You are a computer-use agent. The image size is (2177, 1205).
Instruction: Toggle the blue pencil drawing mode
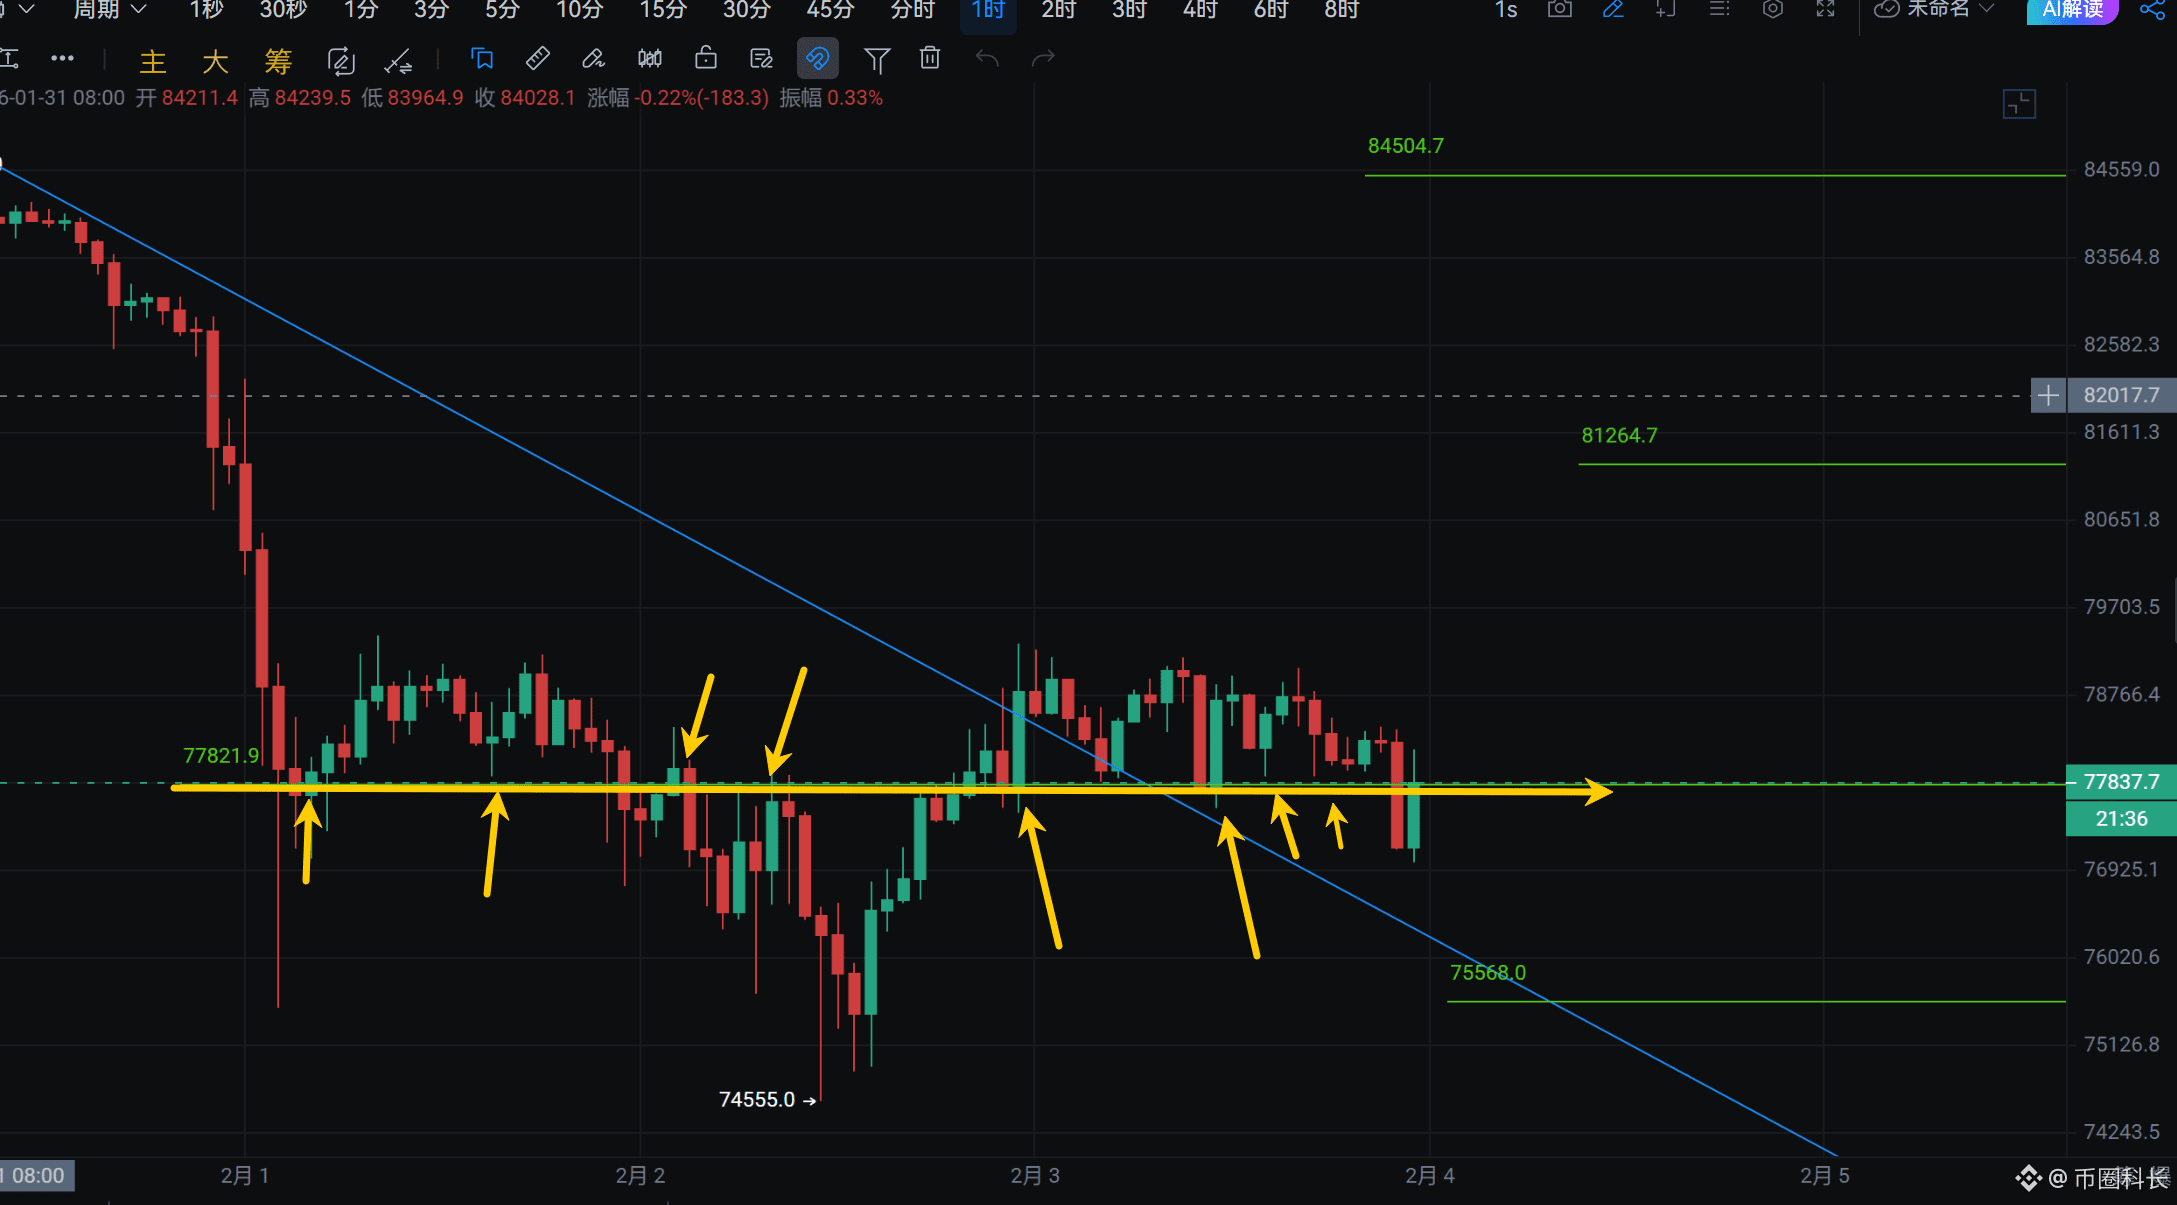click(1613, 10)
